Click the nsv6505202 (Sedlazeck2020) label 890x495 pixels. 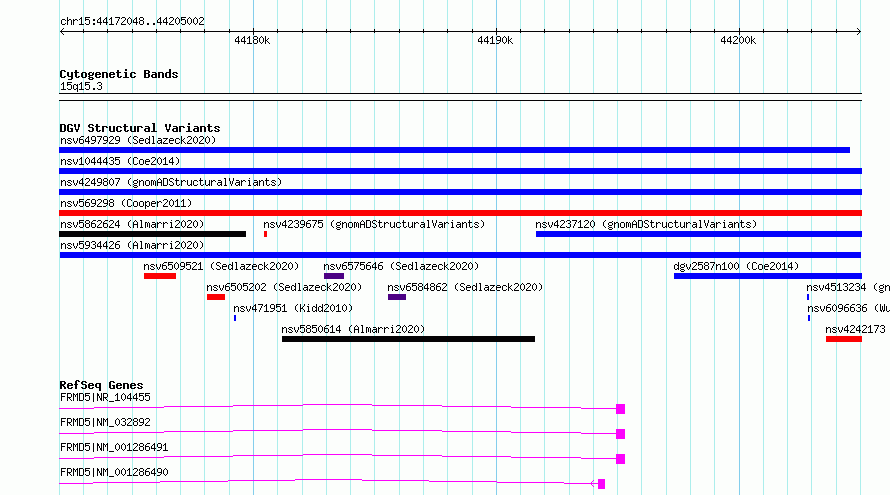[x=284, y=287]
